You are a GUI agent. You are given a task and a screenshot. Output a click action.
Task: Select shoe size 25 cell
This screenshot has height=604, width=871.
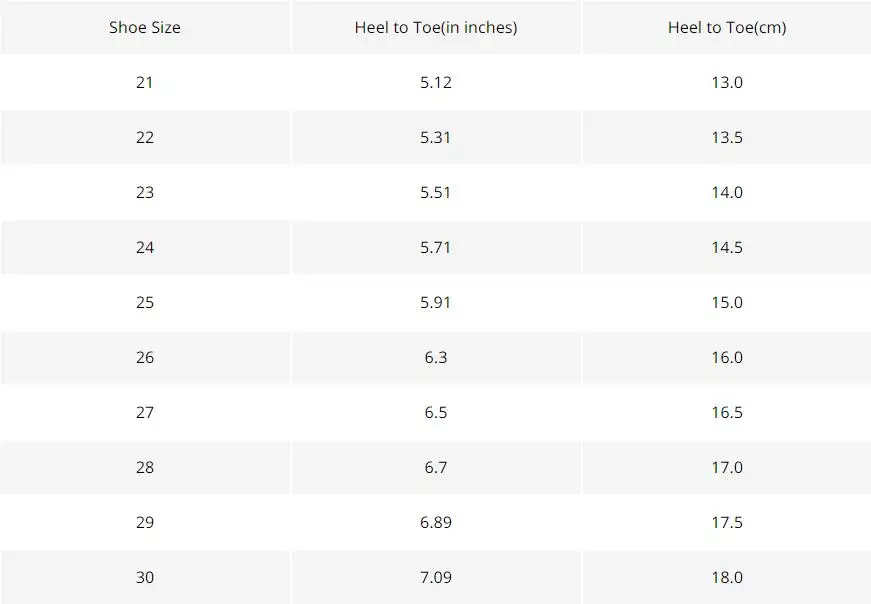(x=144, y=302)
